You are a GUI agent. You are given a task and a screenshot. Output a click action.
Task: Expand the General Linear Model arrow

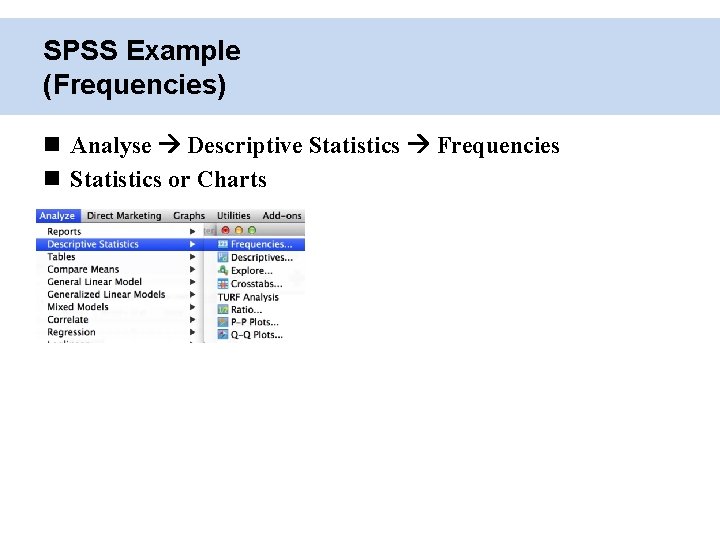pyautogui.click(x=192, y=282)
